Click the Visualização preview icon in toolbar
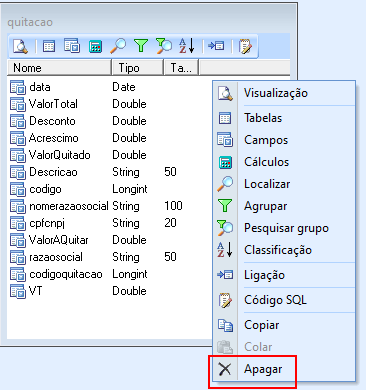Screen dimensions: 366x390 (20, 46)
